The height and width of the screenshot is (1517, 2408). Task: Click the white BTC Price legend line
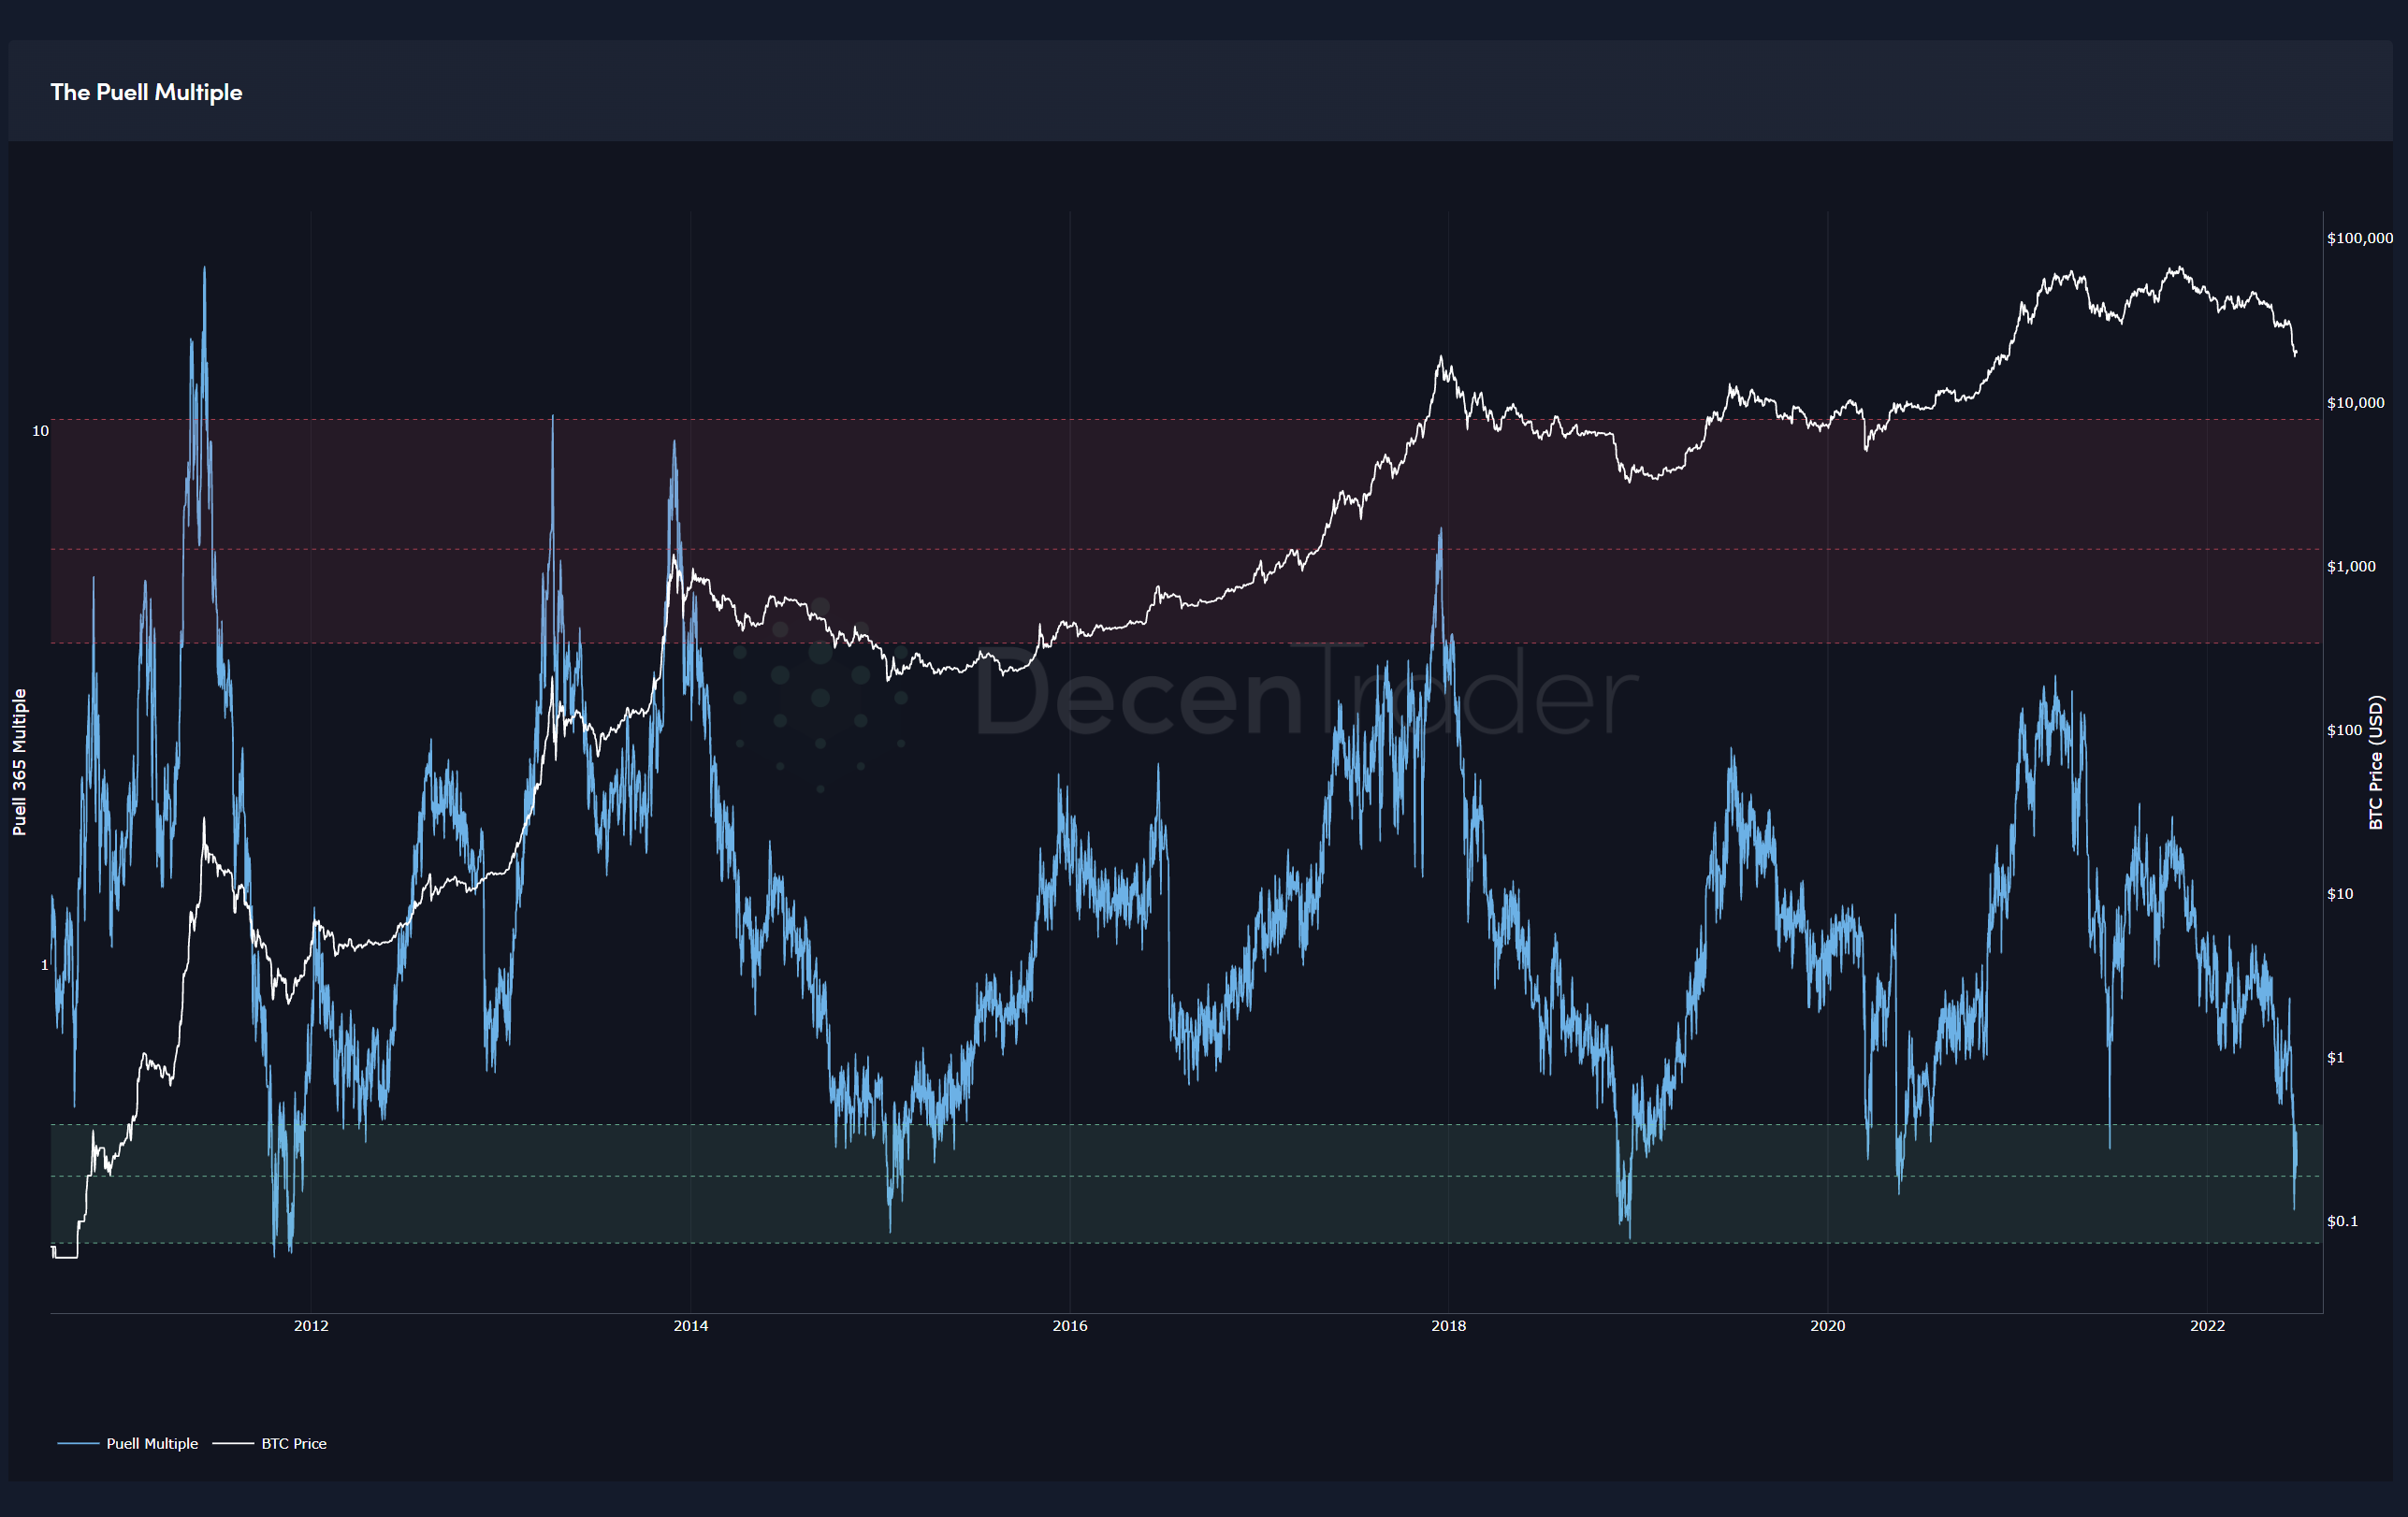point(233,1443)
